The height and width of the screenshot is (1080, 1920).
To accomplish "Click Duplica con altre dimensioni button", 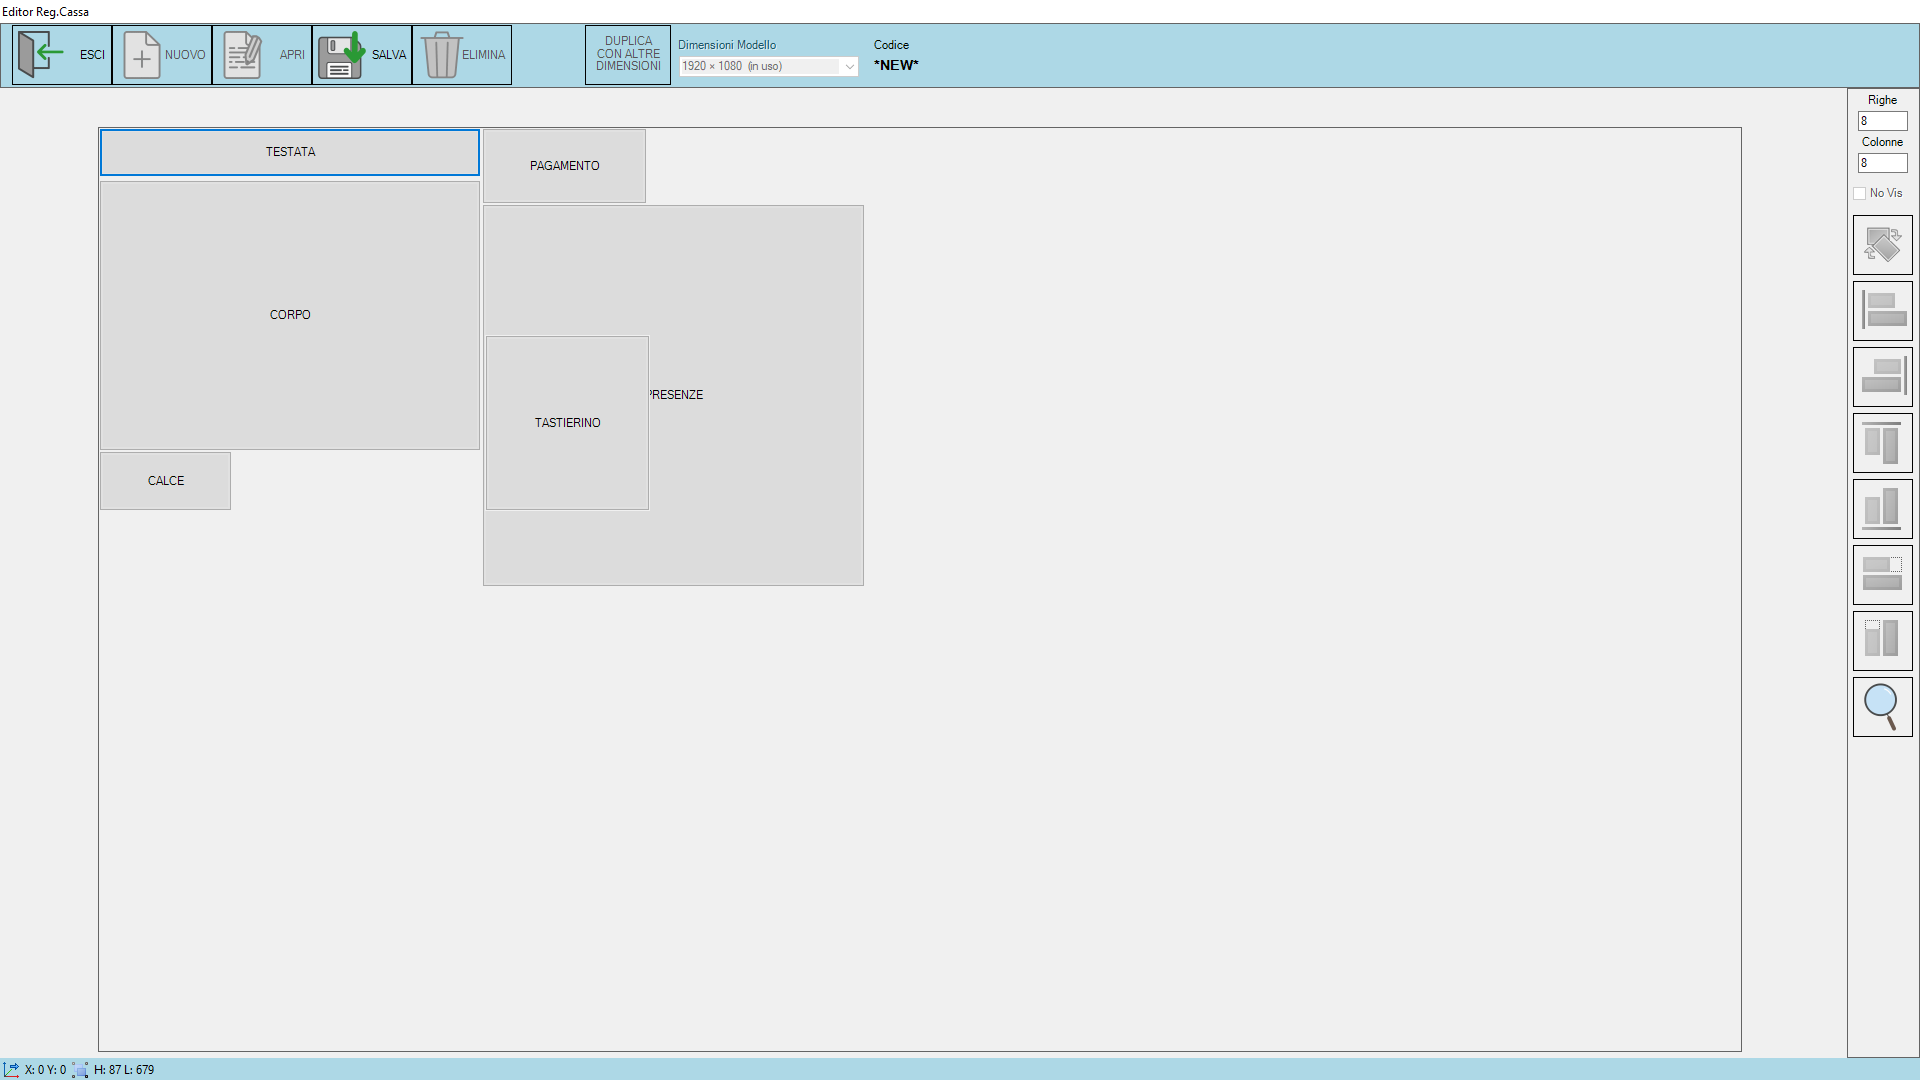I will coord(628,54).
